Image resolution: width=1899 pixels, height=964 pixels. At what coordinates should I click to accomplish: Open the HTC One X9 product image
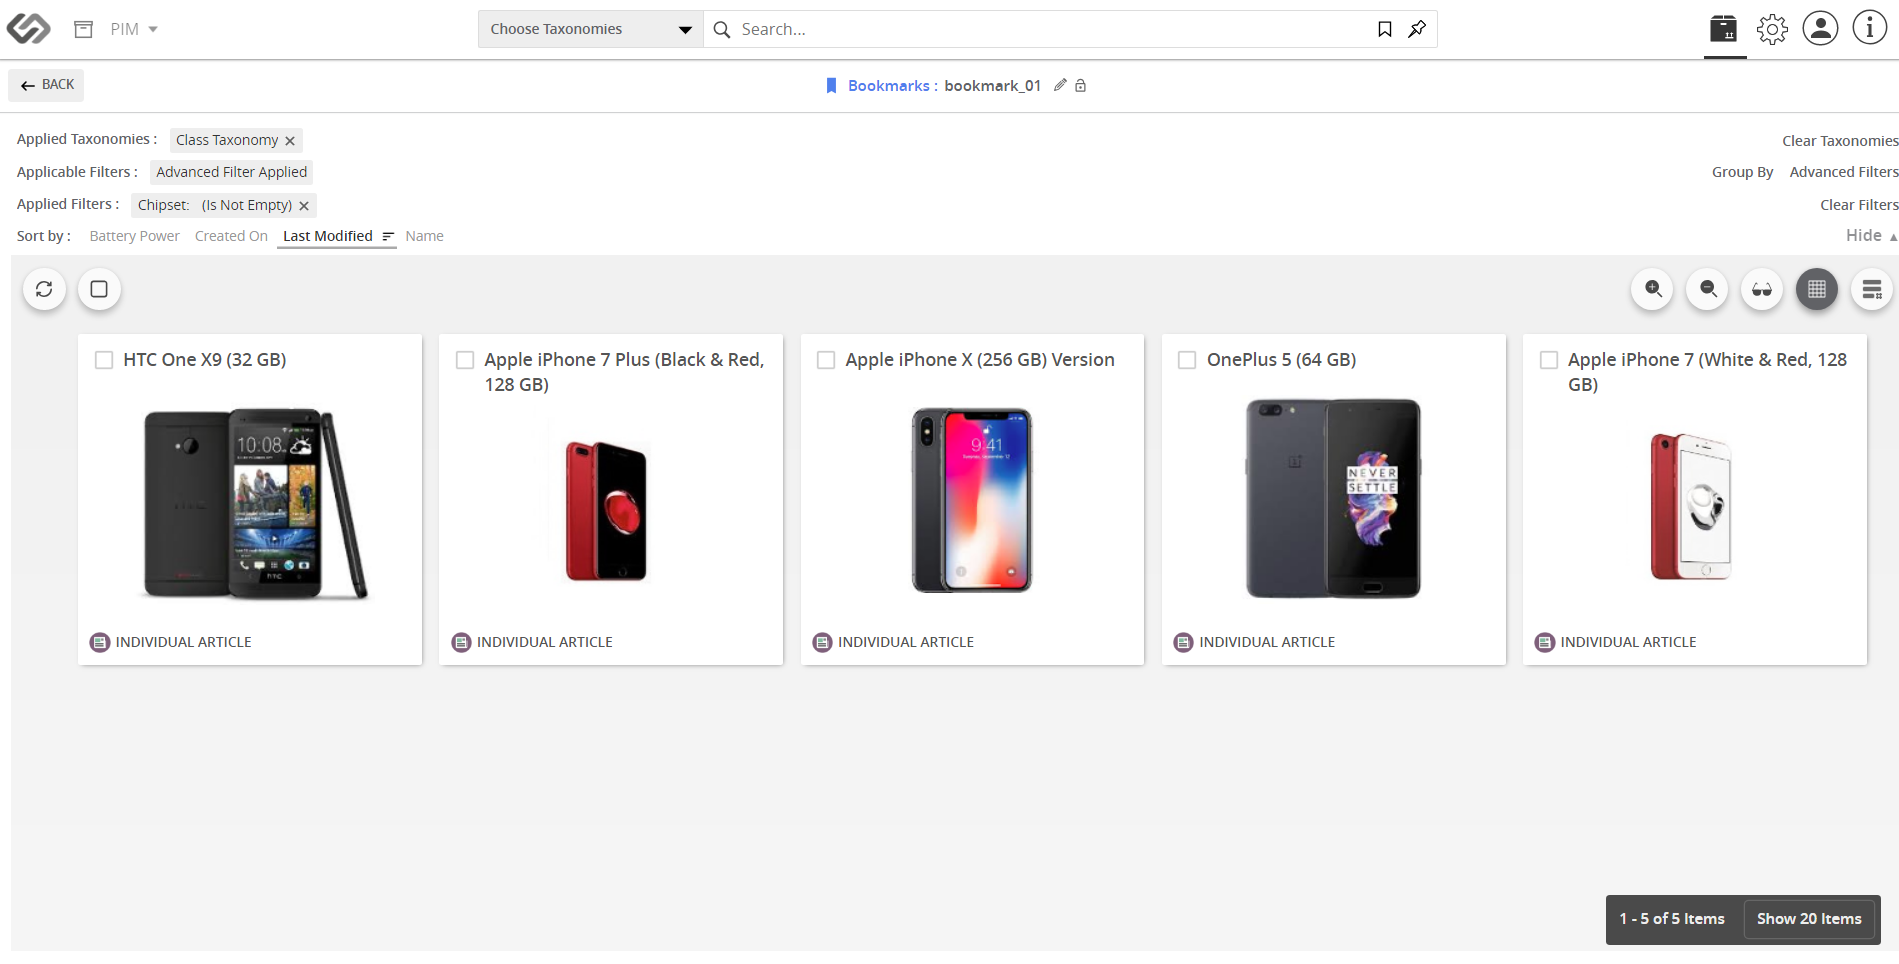(x=254, y=503)
